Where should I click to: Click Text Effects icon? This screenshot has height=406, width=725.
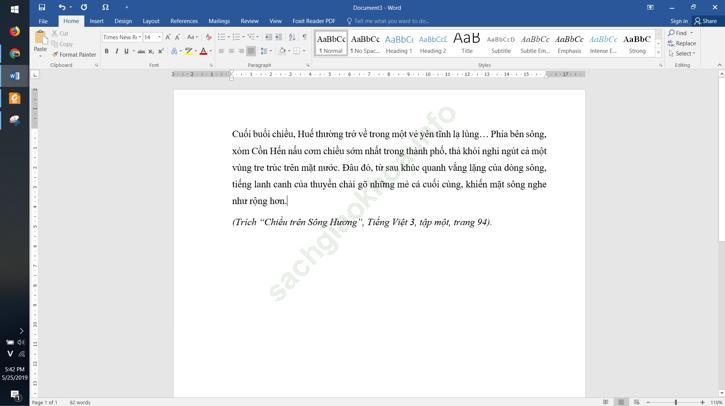tap(174, 51)
